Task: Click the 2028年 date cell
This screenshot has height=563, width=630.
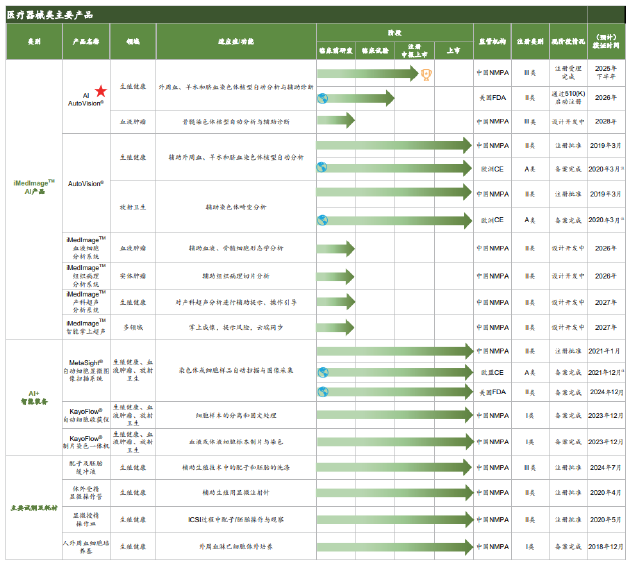Action: click(606, 121)
